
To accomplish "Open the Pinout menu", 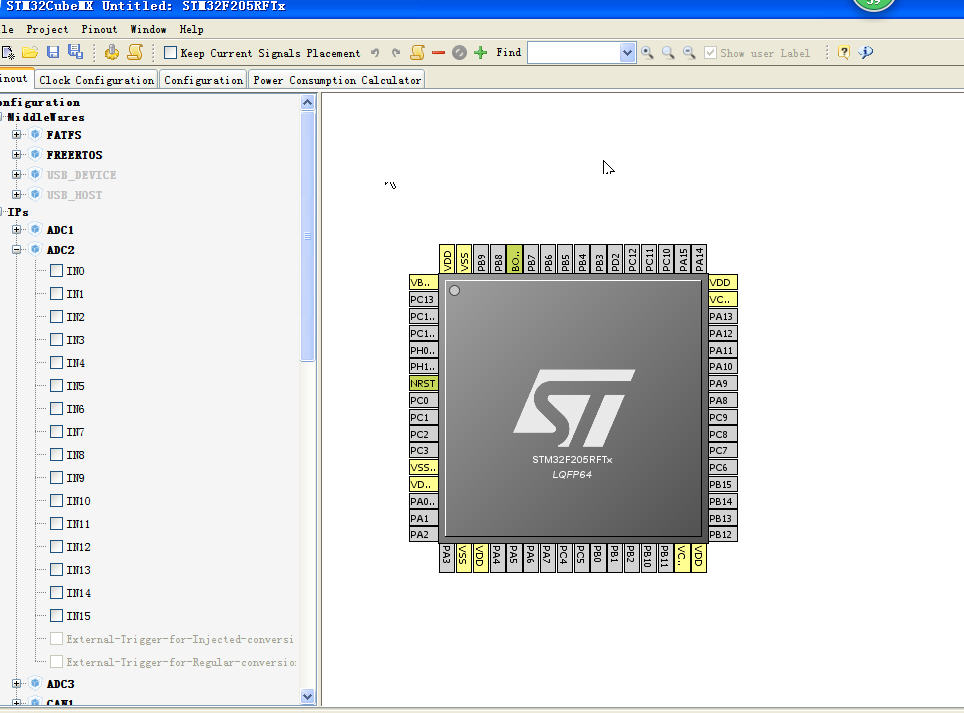I will pos(99,30).
